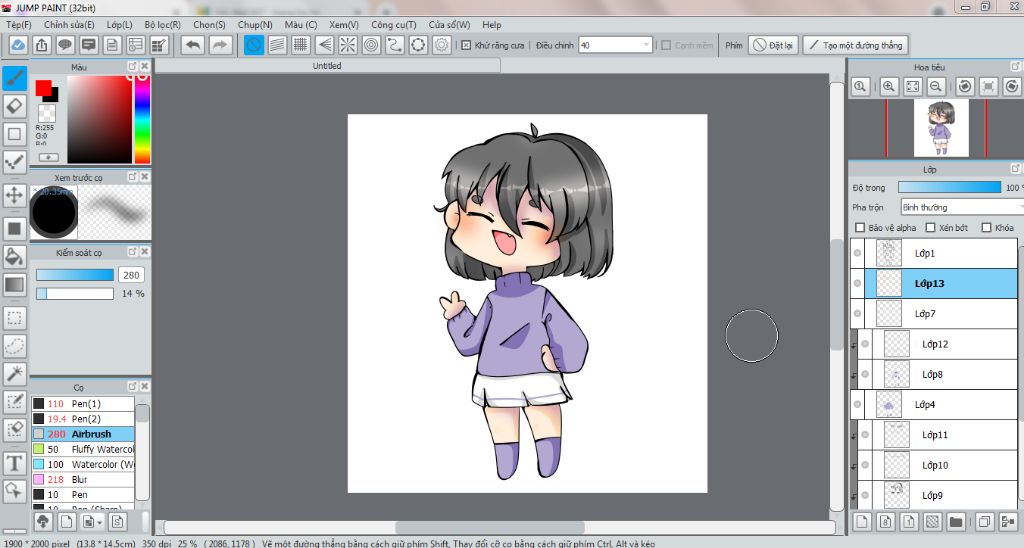
Task: Hide layer Lớp12
Action: (x=865, y=344)
